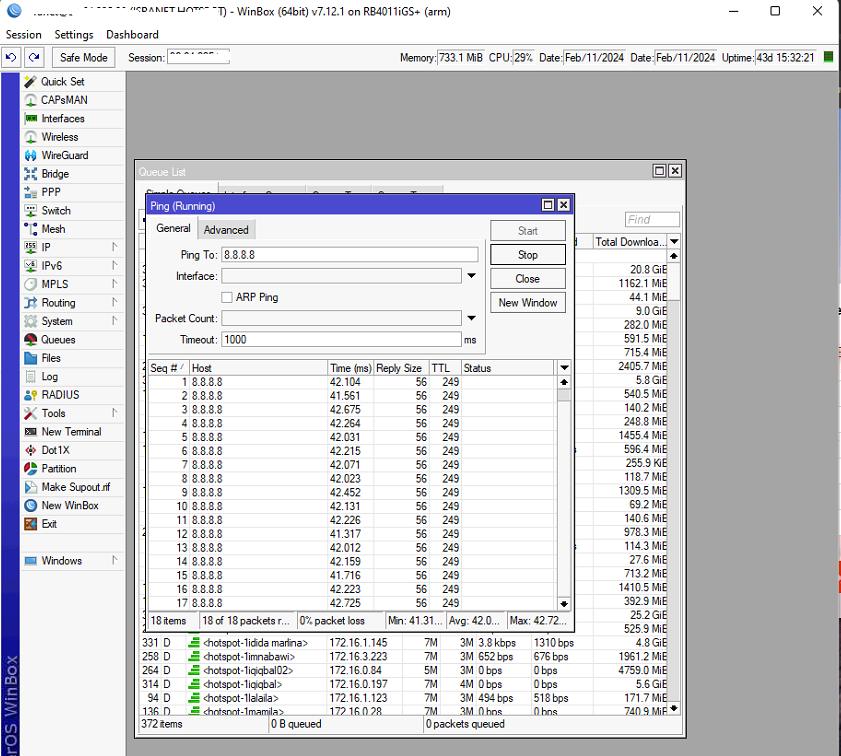
Task: Open the Settings menu
Action: tap(74, 34)
